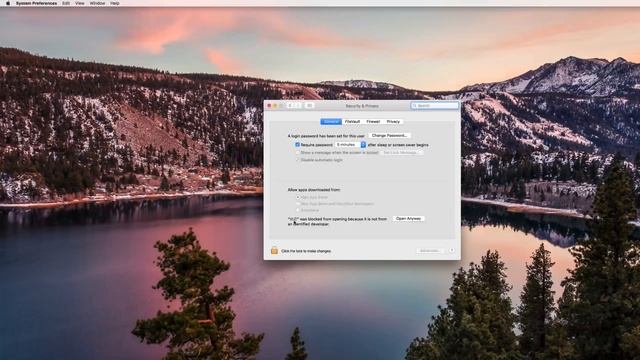
Task: Open the Edit menu
Action: 66,3
